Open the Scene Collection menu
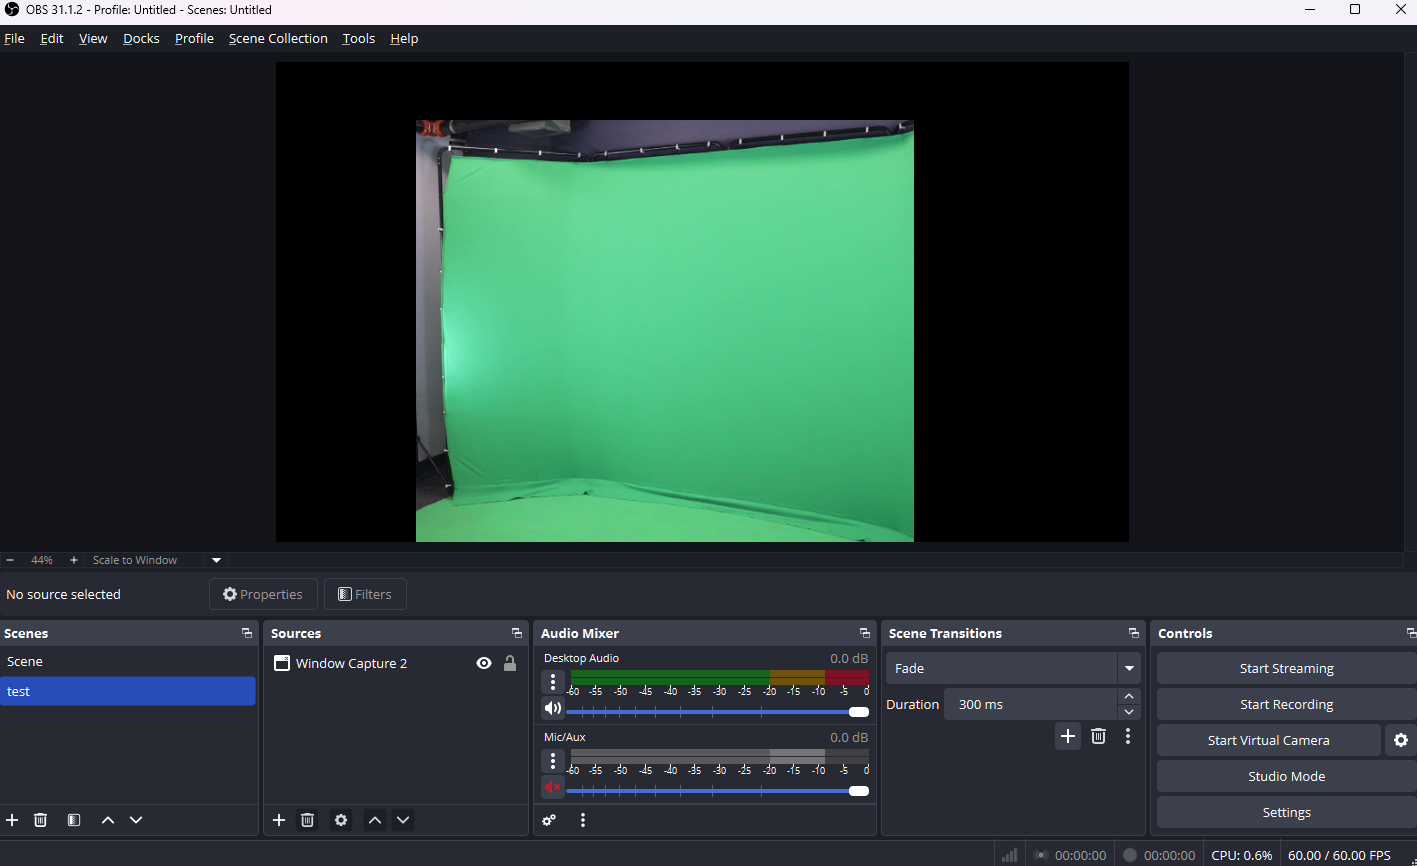1417x866 pixels. (278, 38)
